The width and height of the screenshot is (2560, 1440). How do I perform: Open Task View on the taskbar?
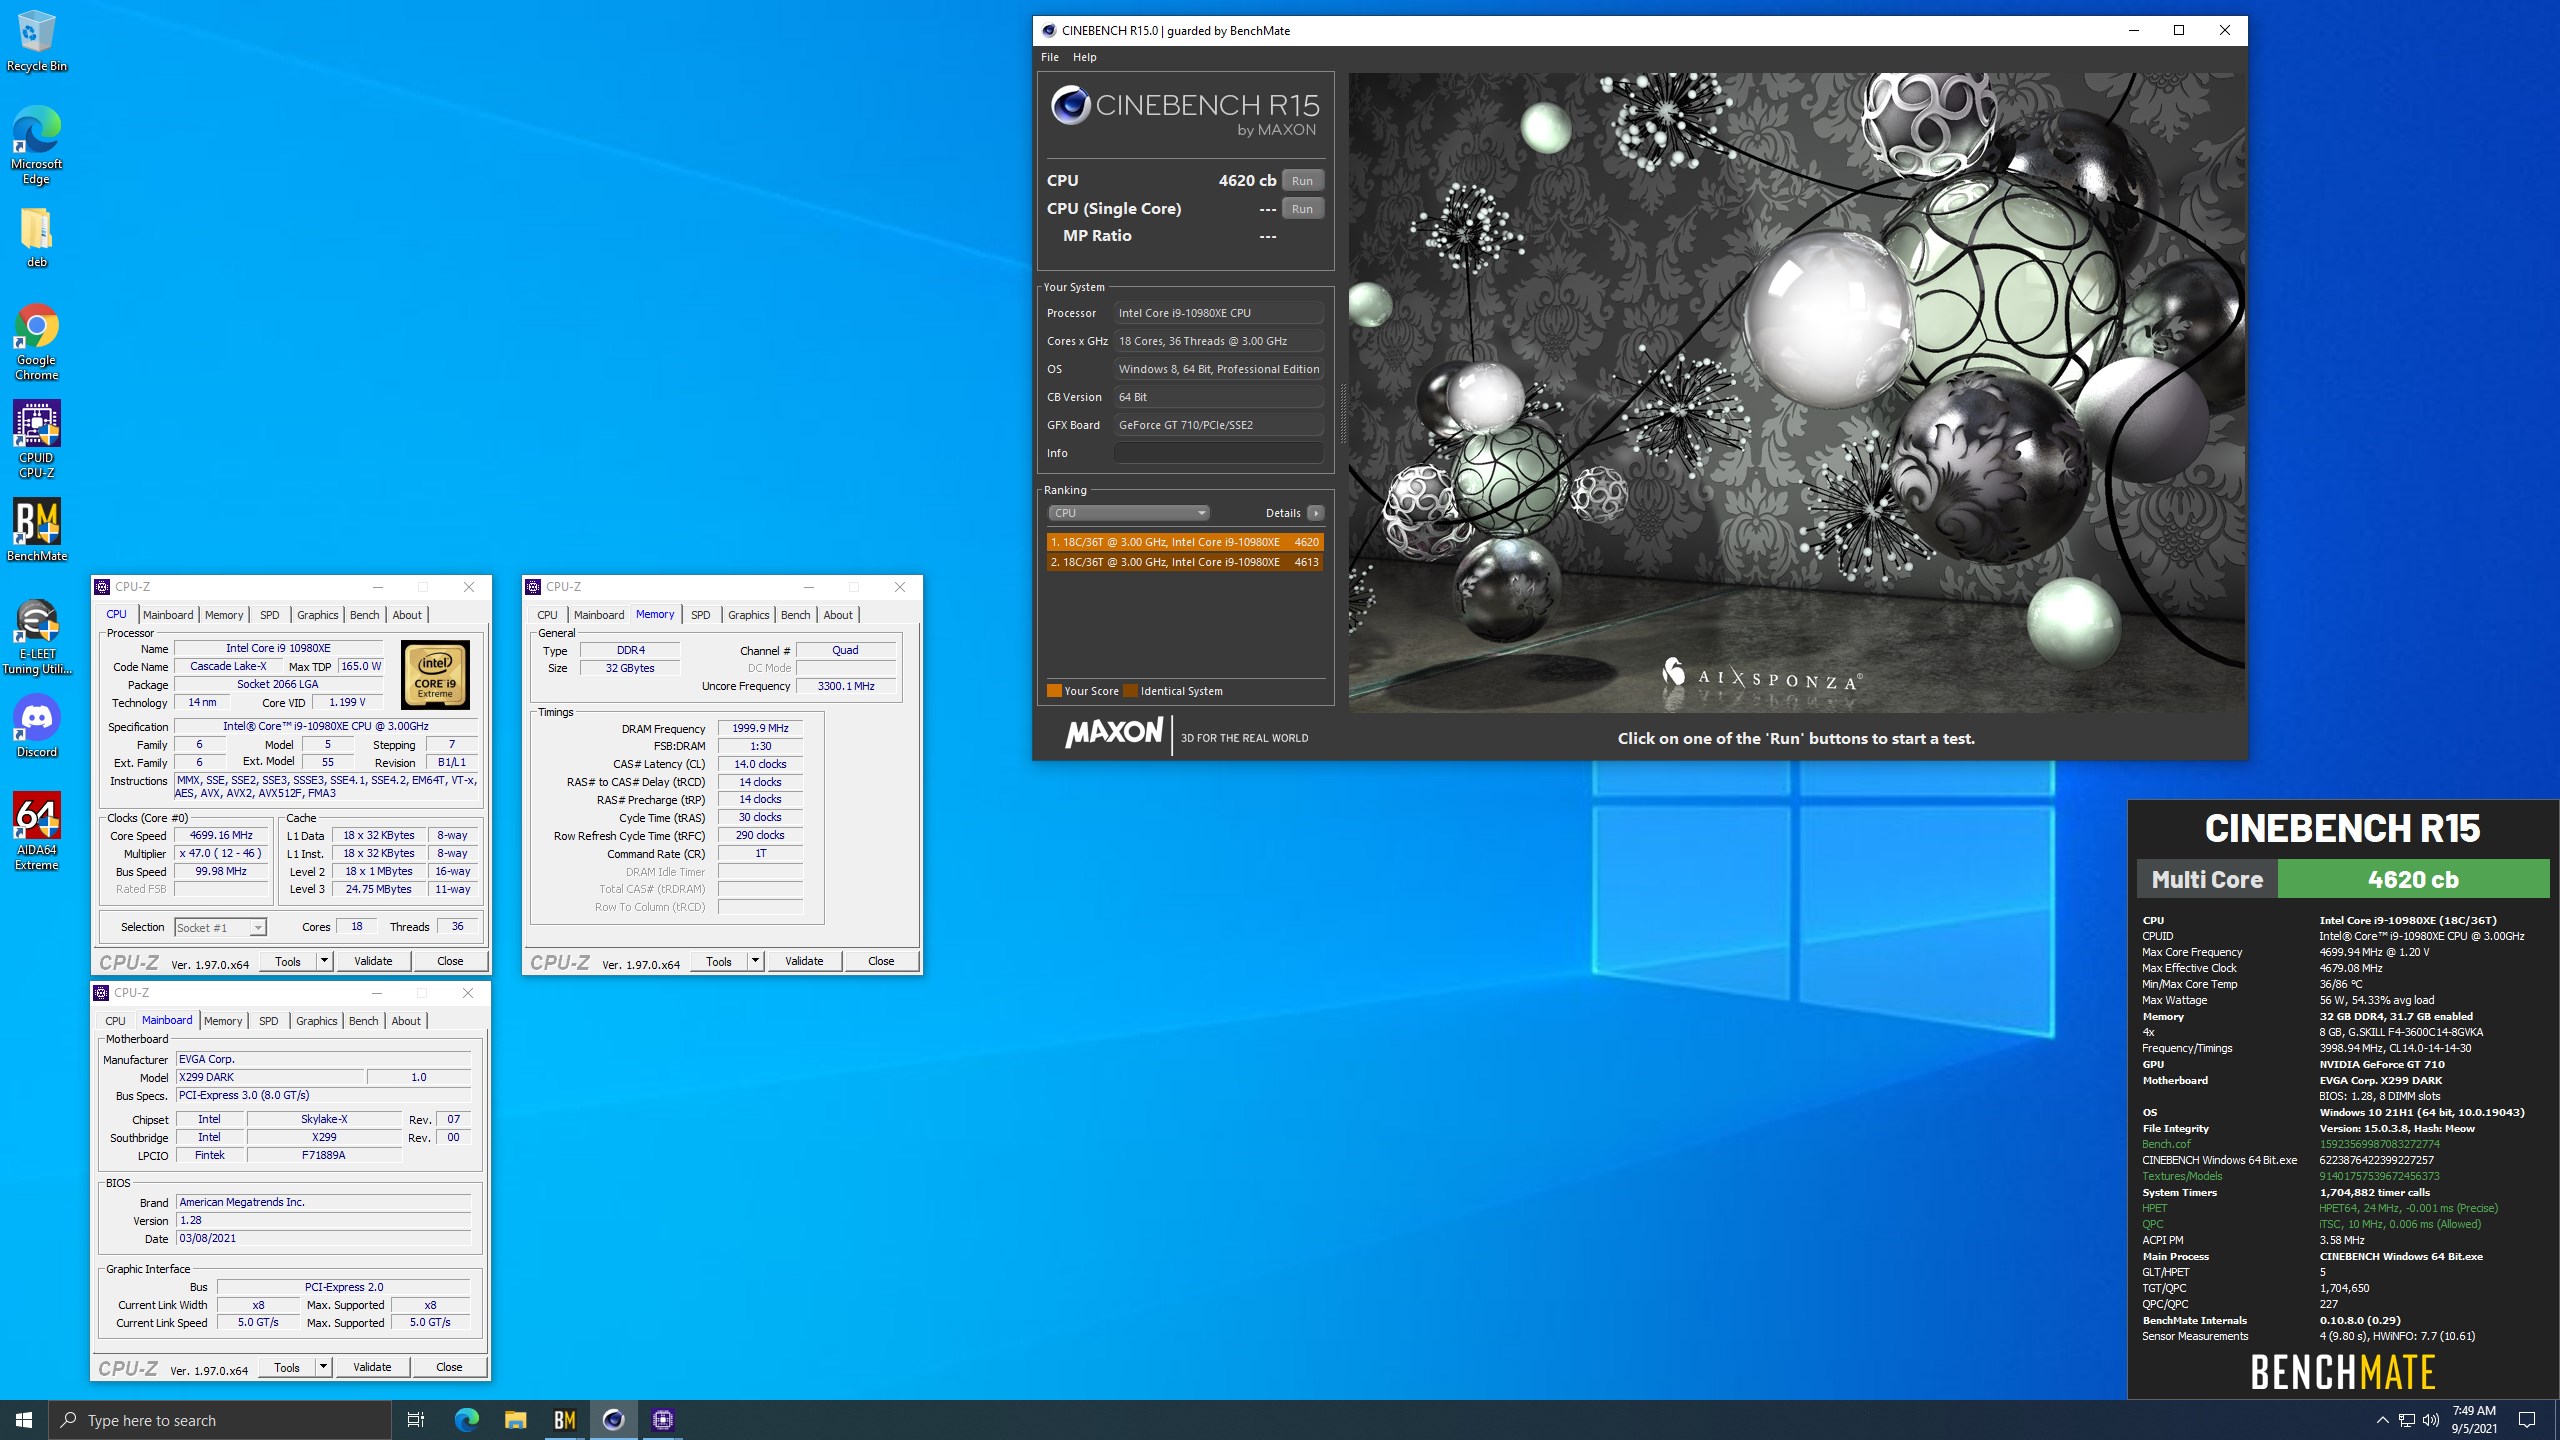[x=416, y=1420]
